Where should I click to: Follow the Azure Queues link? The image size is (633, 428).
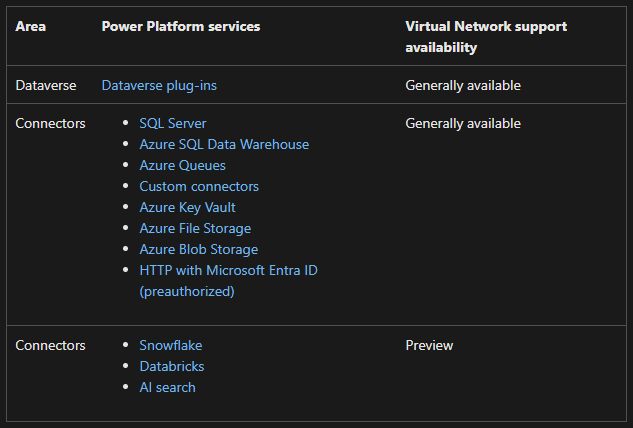[x=182, y=165]
